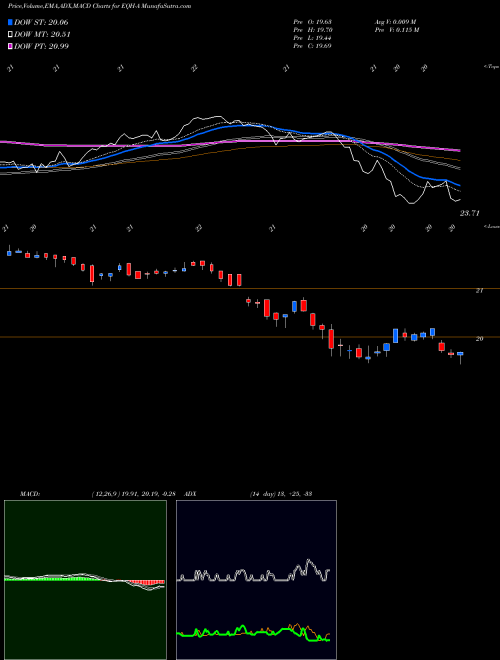
Task: Click the chart title mentioning MunafaSutra.com
Action: (x=99, y=6)
